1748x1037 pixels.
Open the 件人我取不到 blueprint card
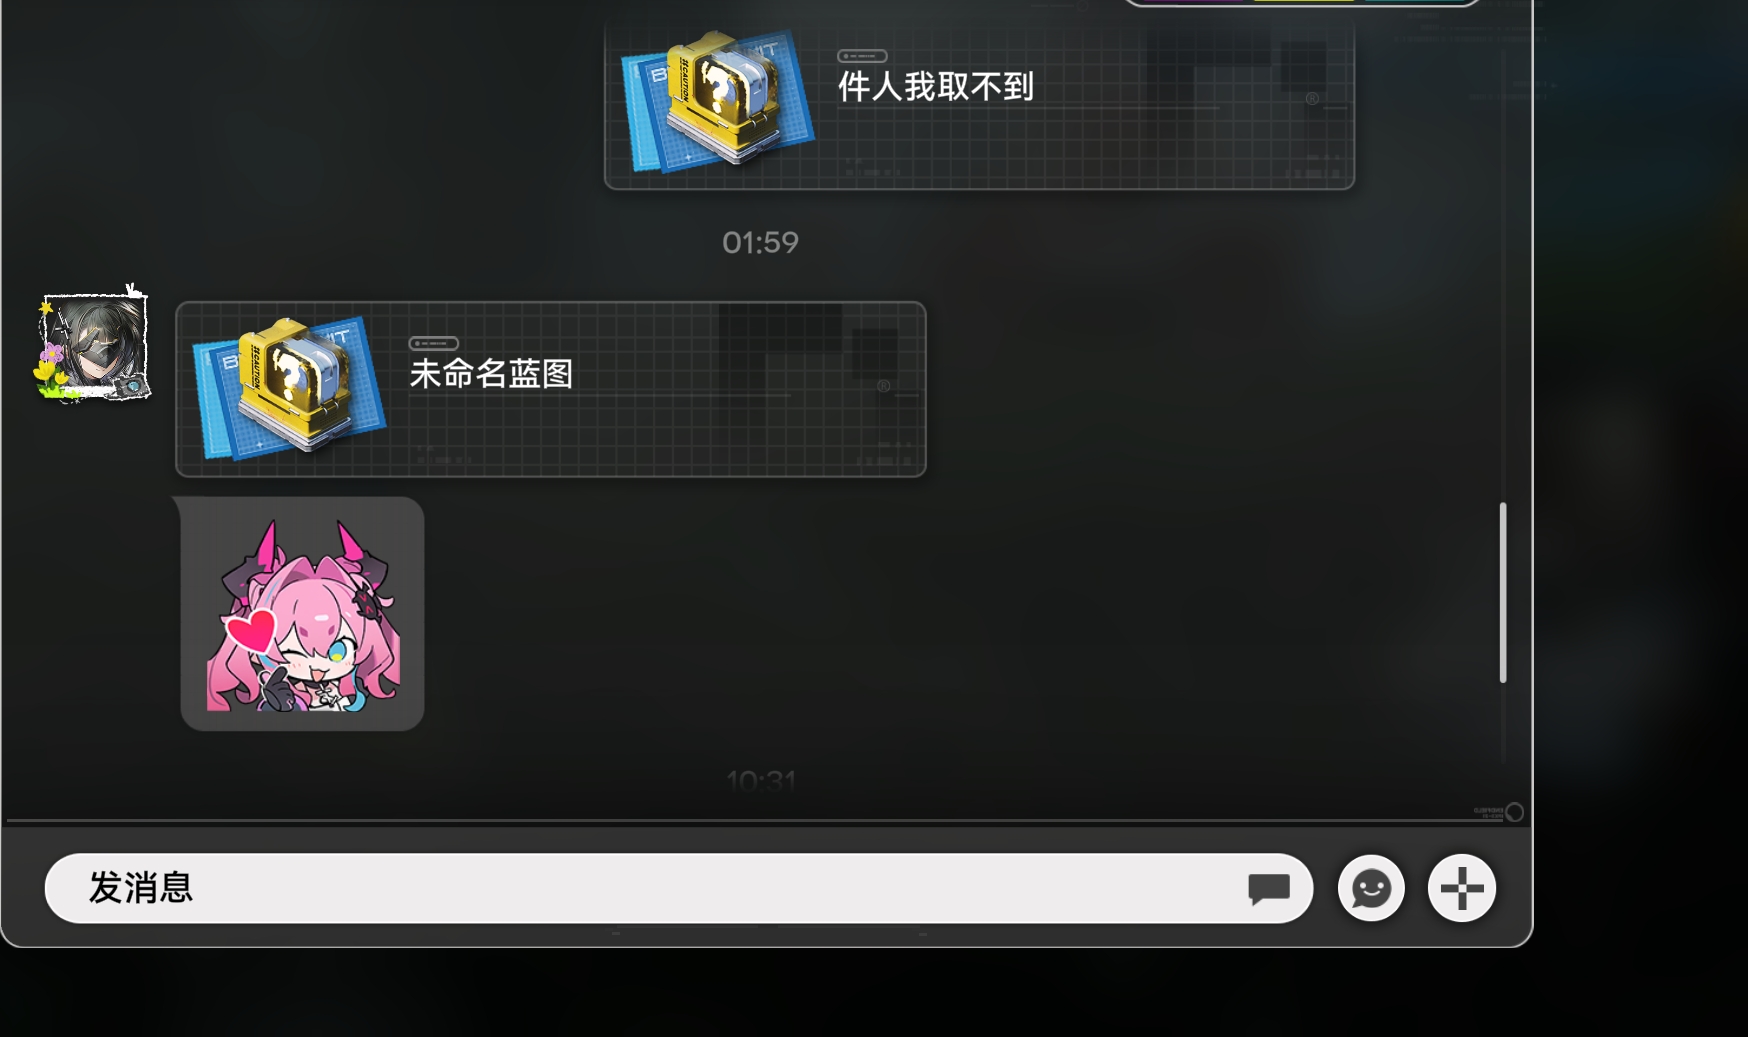979,105
